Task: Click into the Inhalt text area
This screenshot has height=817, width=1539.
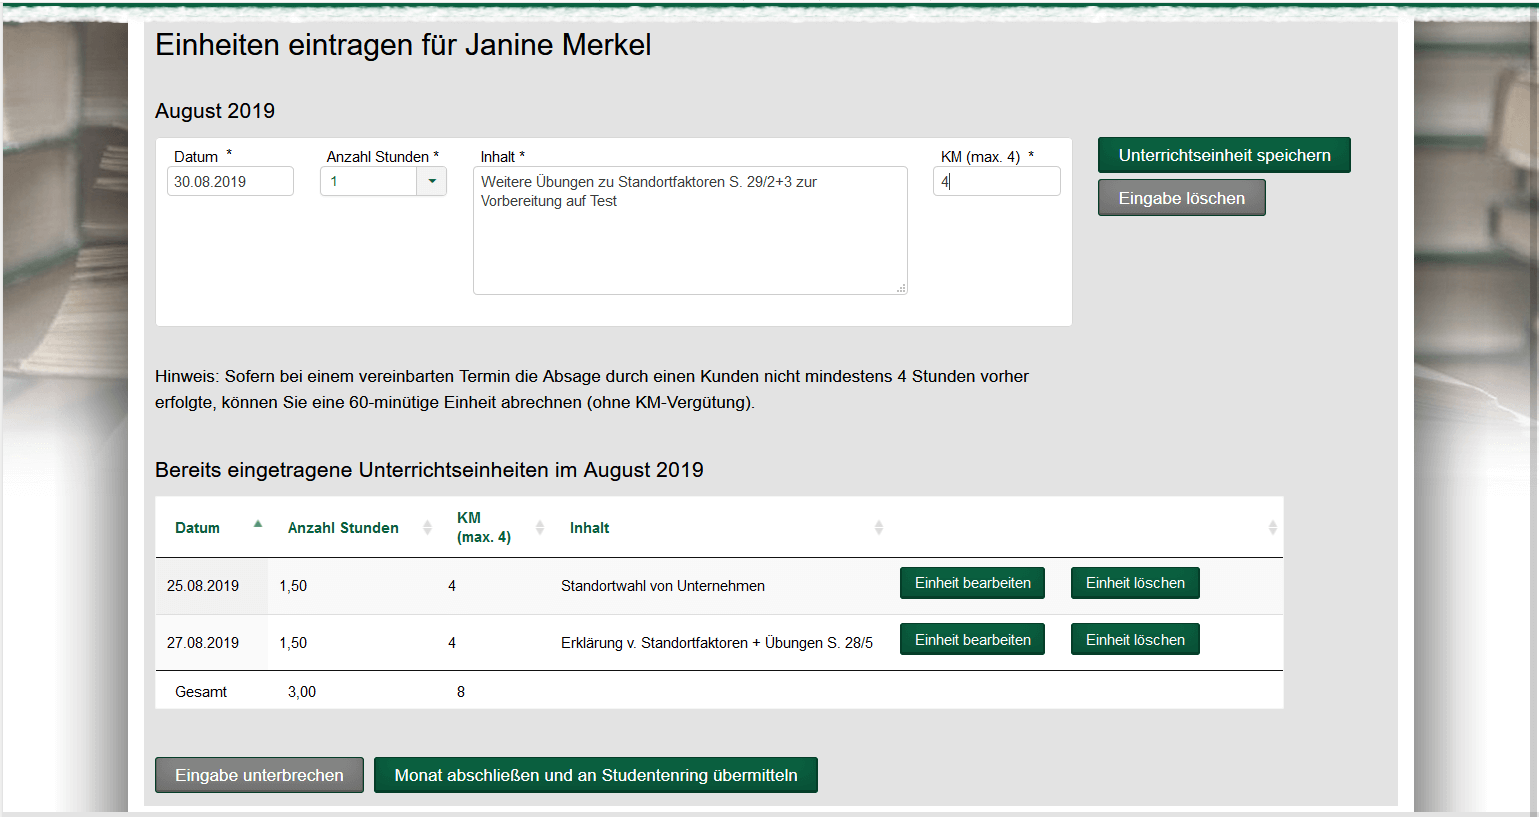Action: point(690,240)
